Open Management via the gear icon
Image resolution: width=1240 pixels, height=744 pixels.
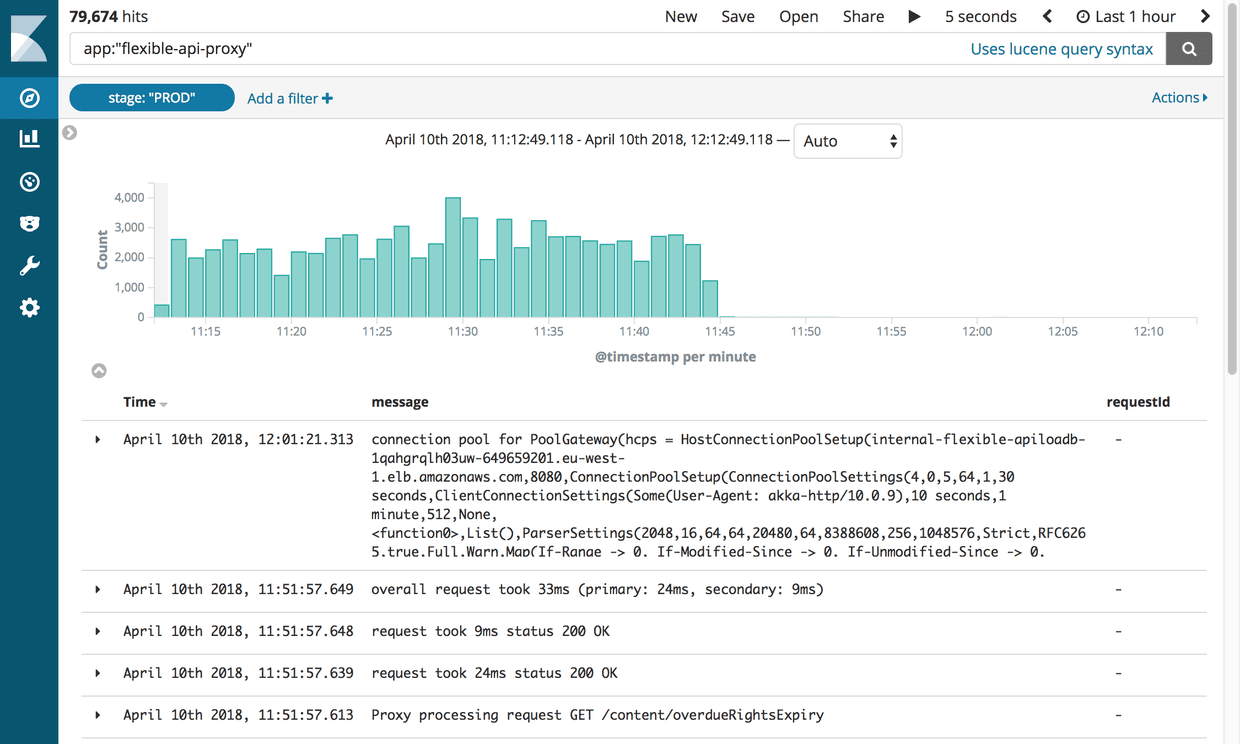coord(29,308)
